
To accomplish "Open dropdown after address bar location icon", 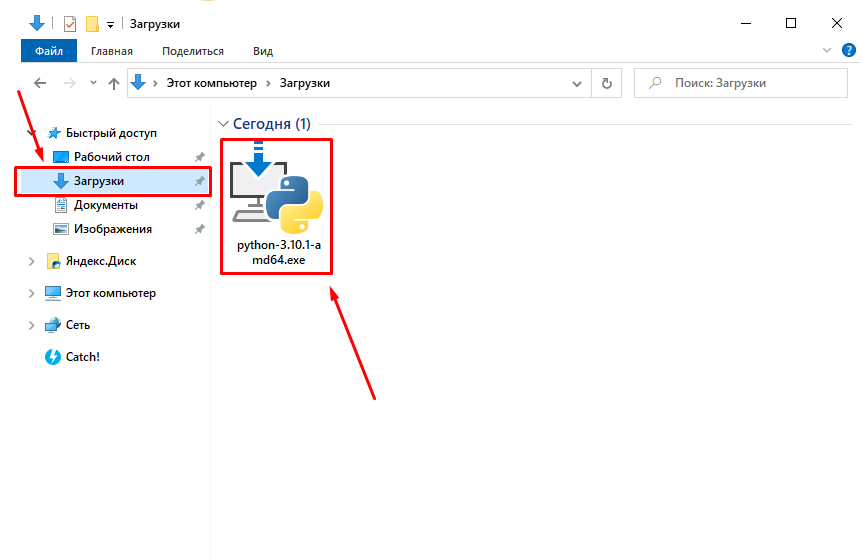I will point(155,84).
